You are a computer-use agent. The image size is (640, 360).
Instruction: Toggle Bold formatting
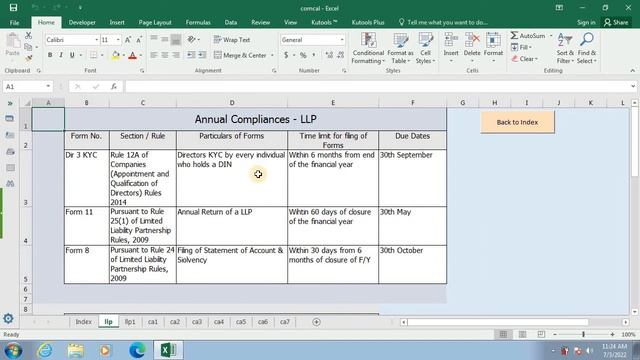[x=50, y=55]
